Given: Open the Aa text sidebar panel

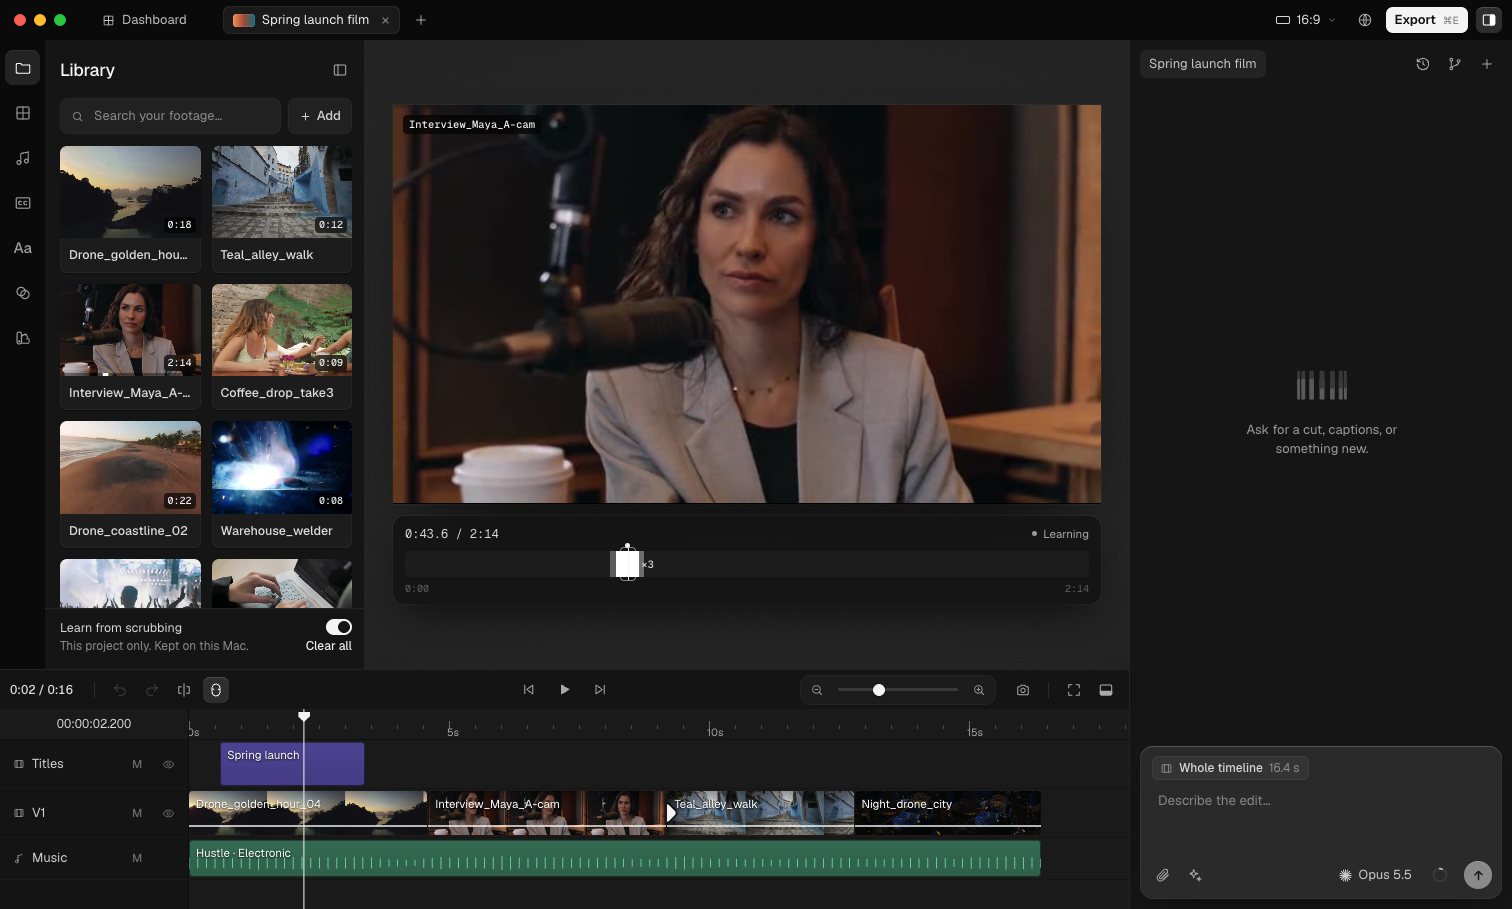Looking at the screenshot, I should pos(23,248).
